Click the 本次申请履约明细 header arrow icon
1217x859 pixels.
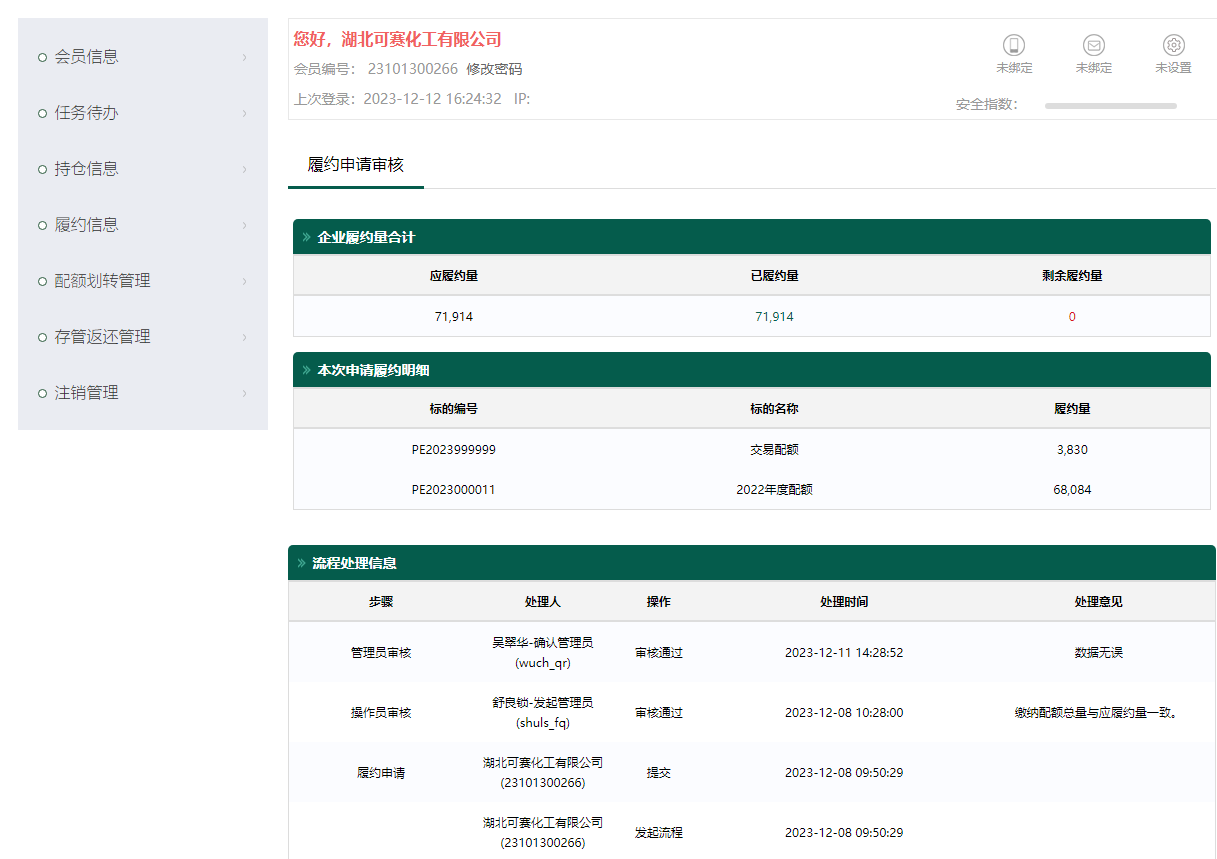coord(306,370)
